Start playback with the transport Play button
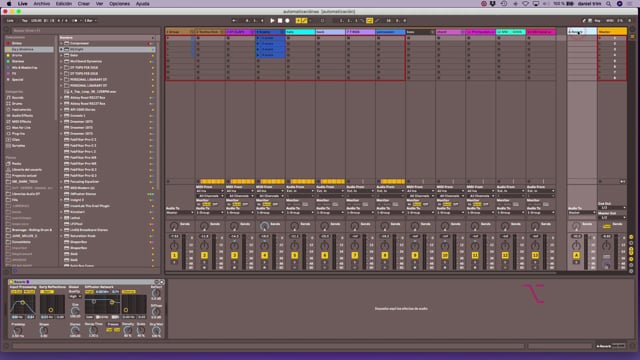Image resolution: width=640 pixels, height=360 pixels. pos(272,20)
